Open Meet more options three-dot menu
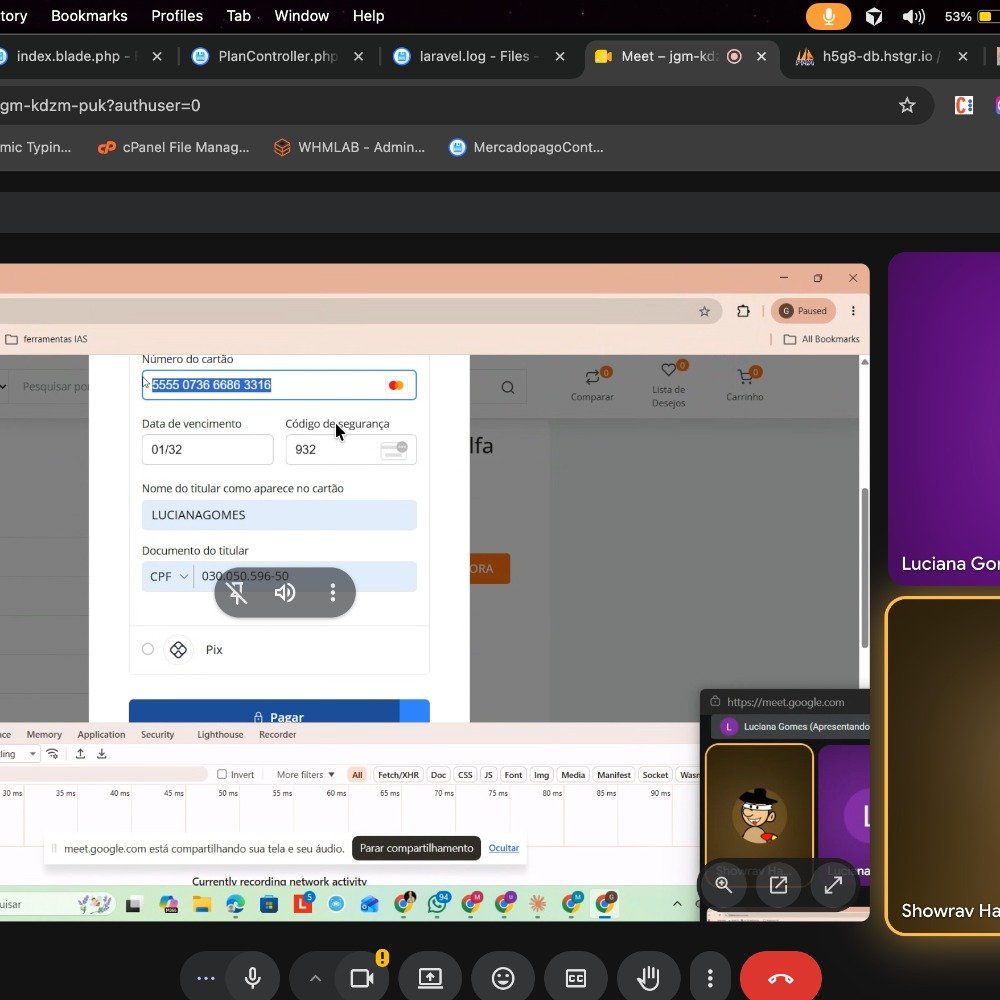The width and height of the screenshot is (1000, 1000). [710, 978]
